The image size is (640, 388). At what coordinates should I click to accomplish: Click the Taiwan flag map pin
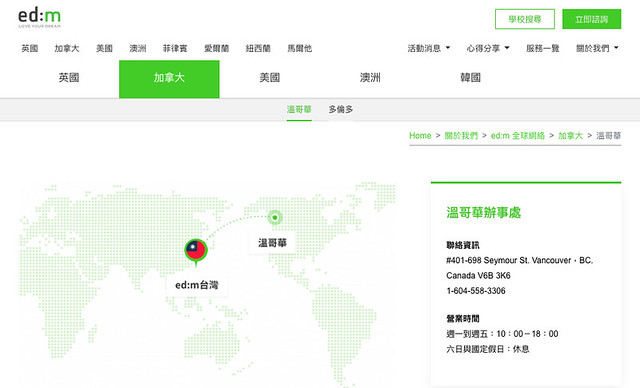196,251
